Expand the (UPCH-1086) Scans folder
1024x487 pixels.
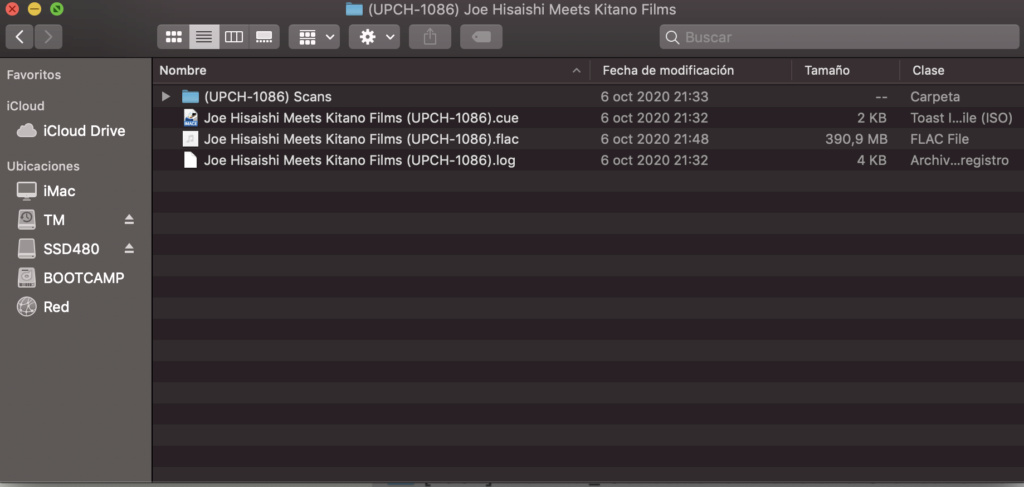pyautogui.click(x=166, y=97)
